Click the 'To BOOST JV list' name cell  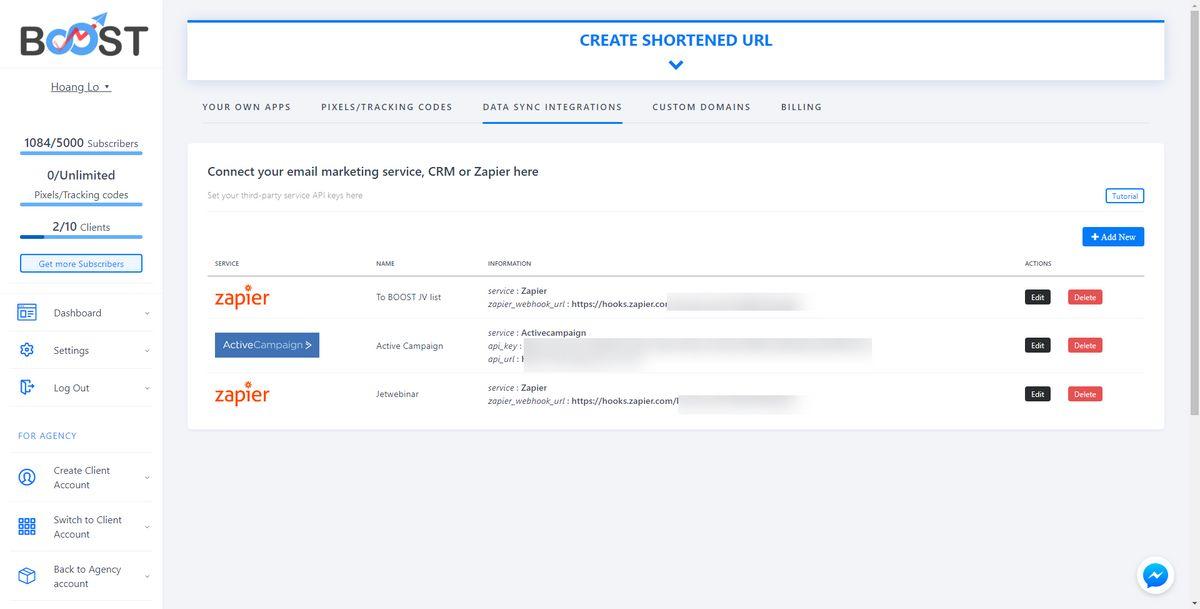point(408,297)
